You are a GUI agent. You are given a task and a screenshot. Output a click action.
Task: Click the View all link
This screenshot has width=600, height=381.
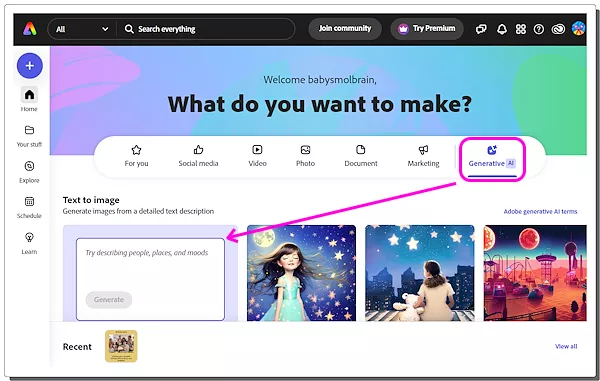pyautogui.click(x=566, y=346)
